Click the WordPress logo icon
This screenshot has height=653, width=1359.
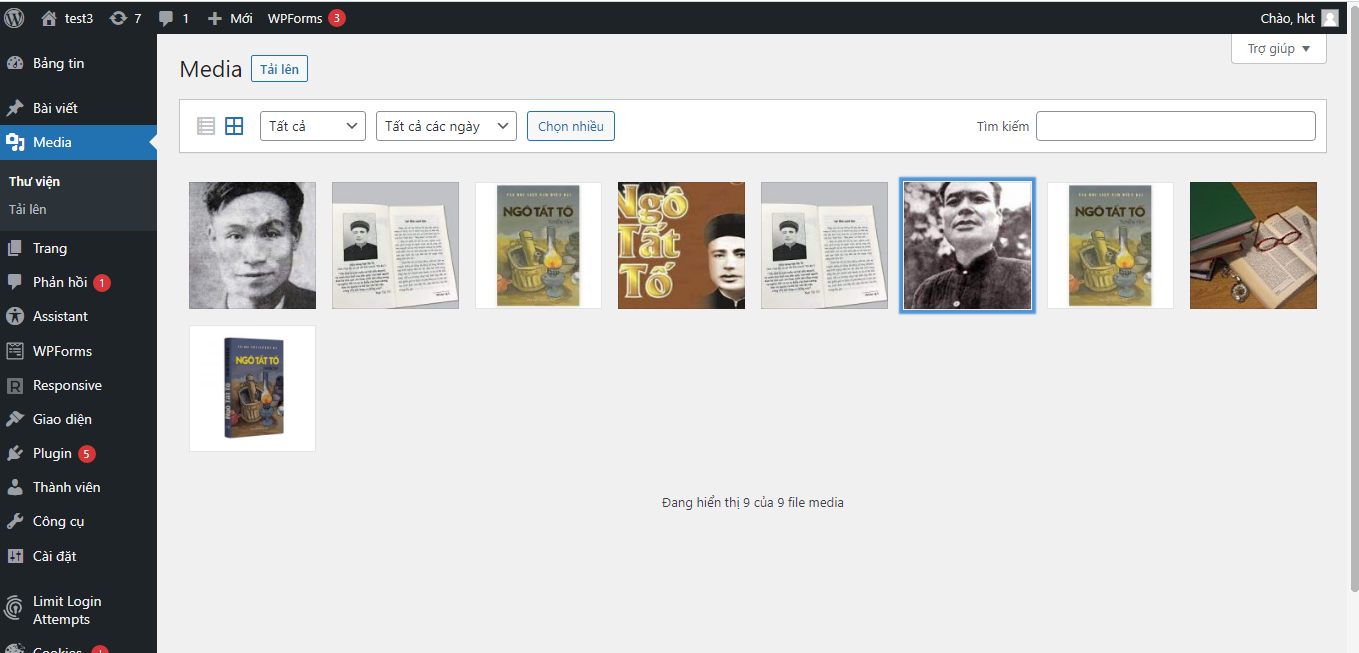(x=14, y=18)
